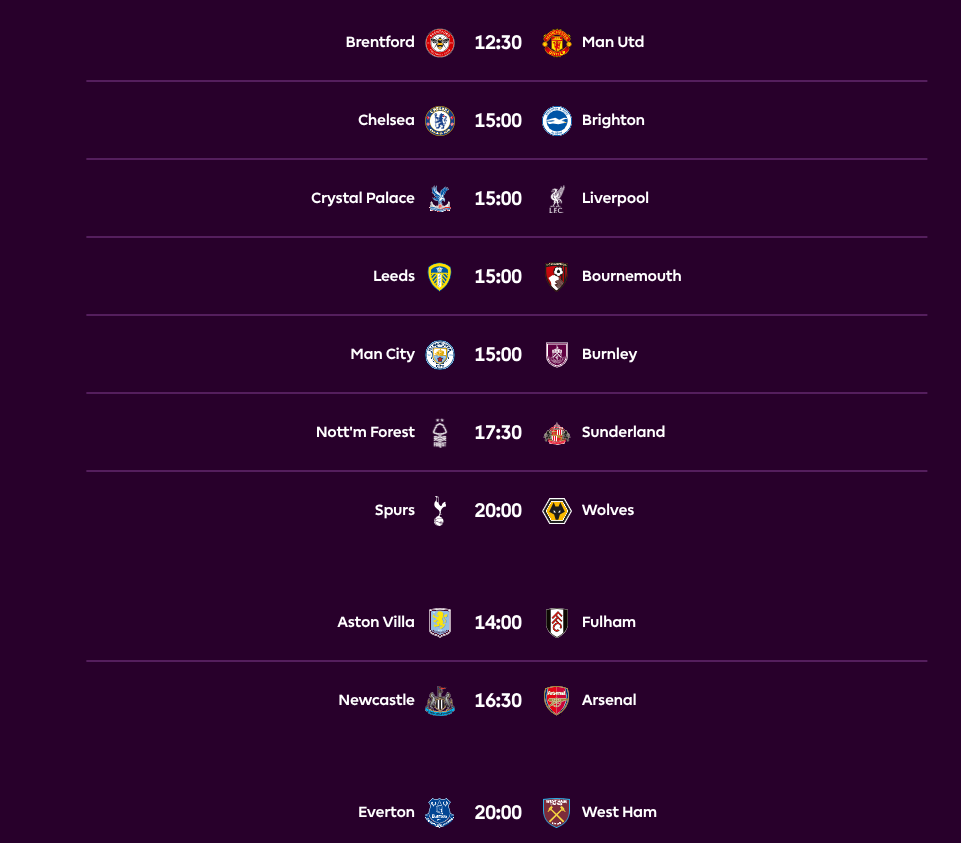
Task: Click the Liverpool club badge
Action: click(x=556, y=198)
